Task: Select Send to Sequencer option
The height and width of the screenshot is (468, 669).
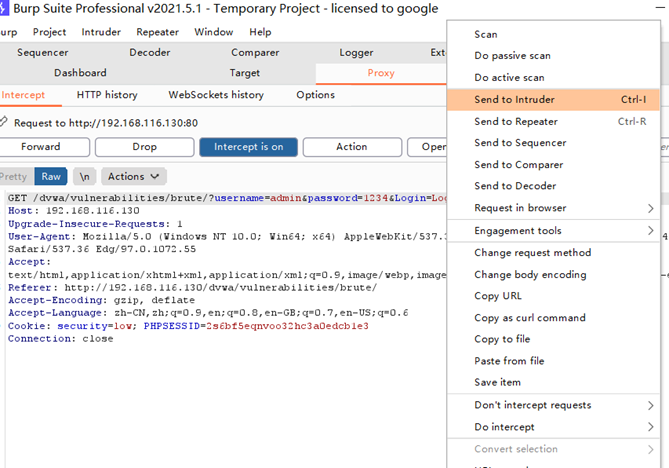Action: 553,143
